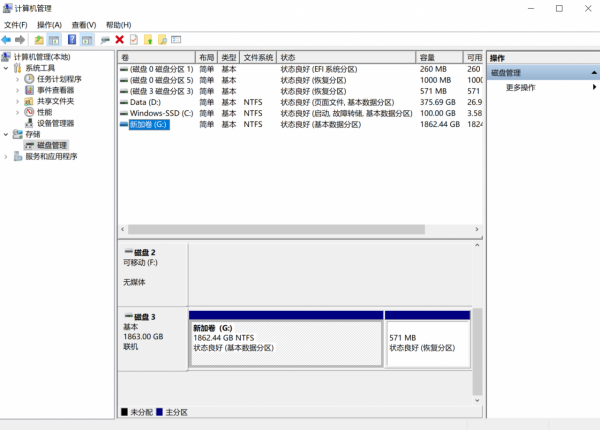Viewport: 600px width, 430px height.
Task: Select the Data (D:) volume row
Action: click(x=300, y=103)
